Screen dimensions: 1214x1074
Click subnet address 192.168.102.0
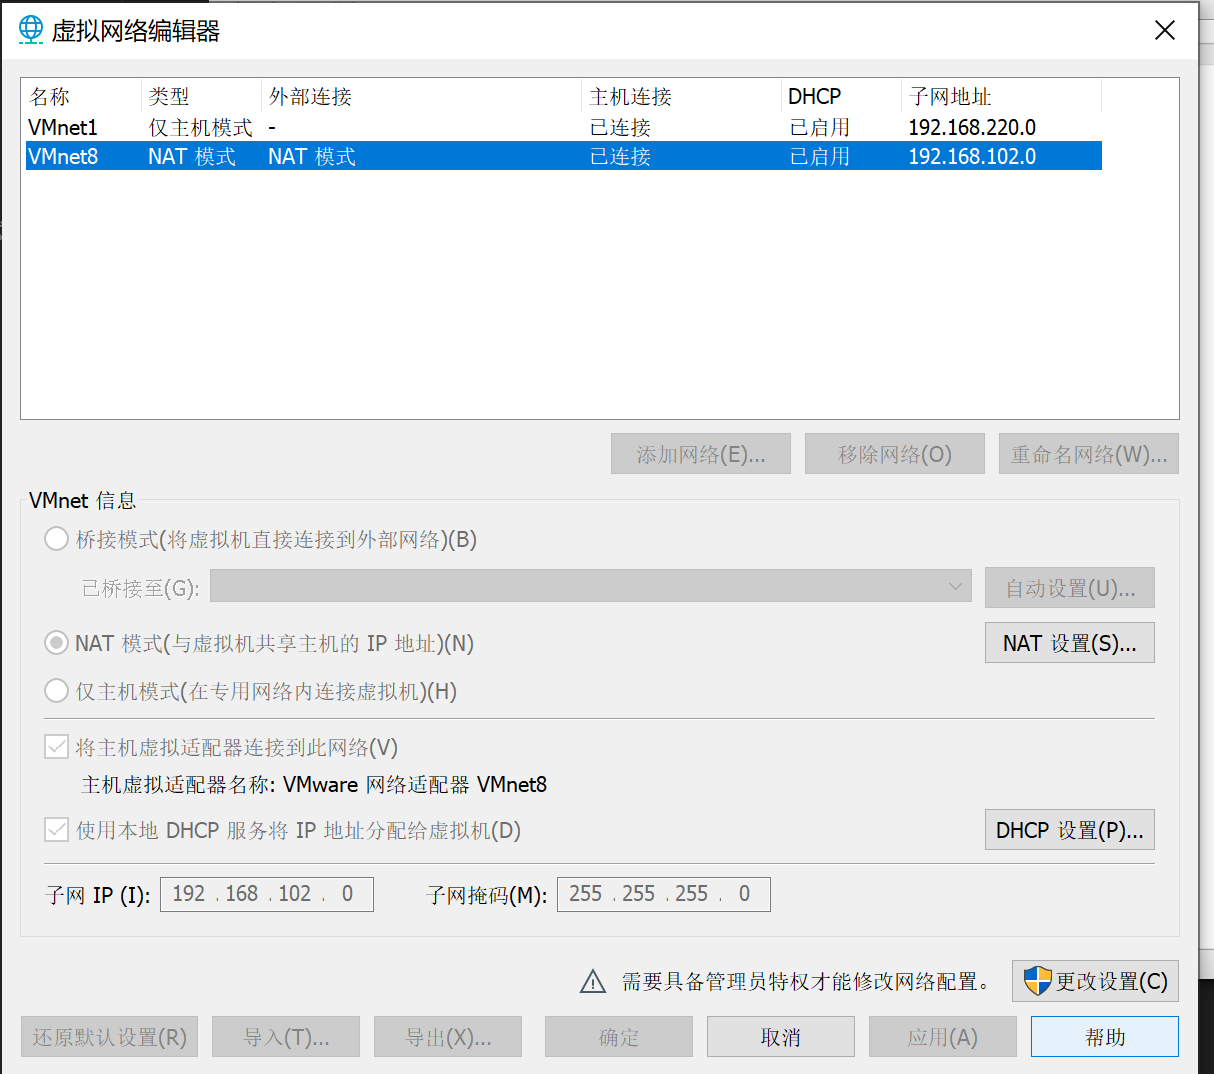point(972,156)
